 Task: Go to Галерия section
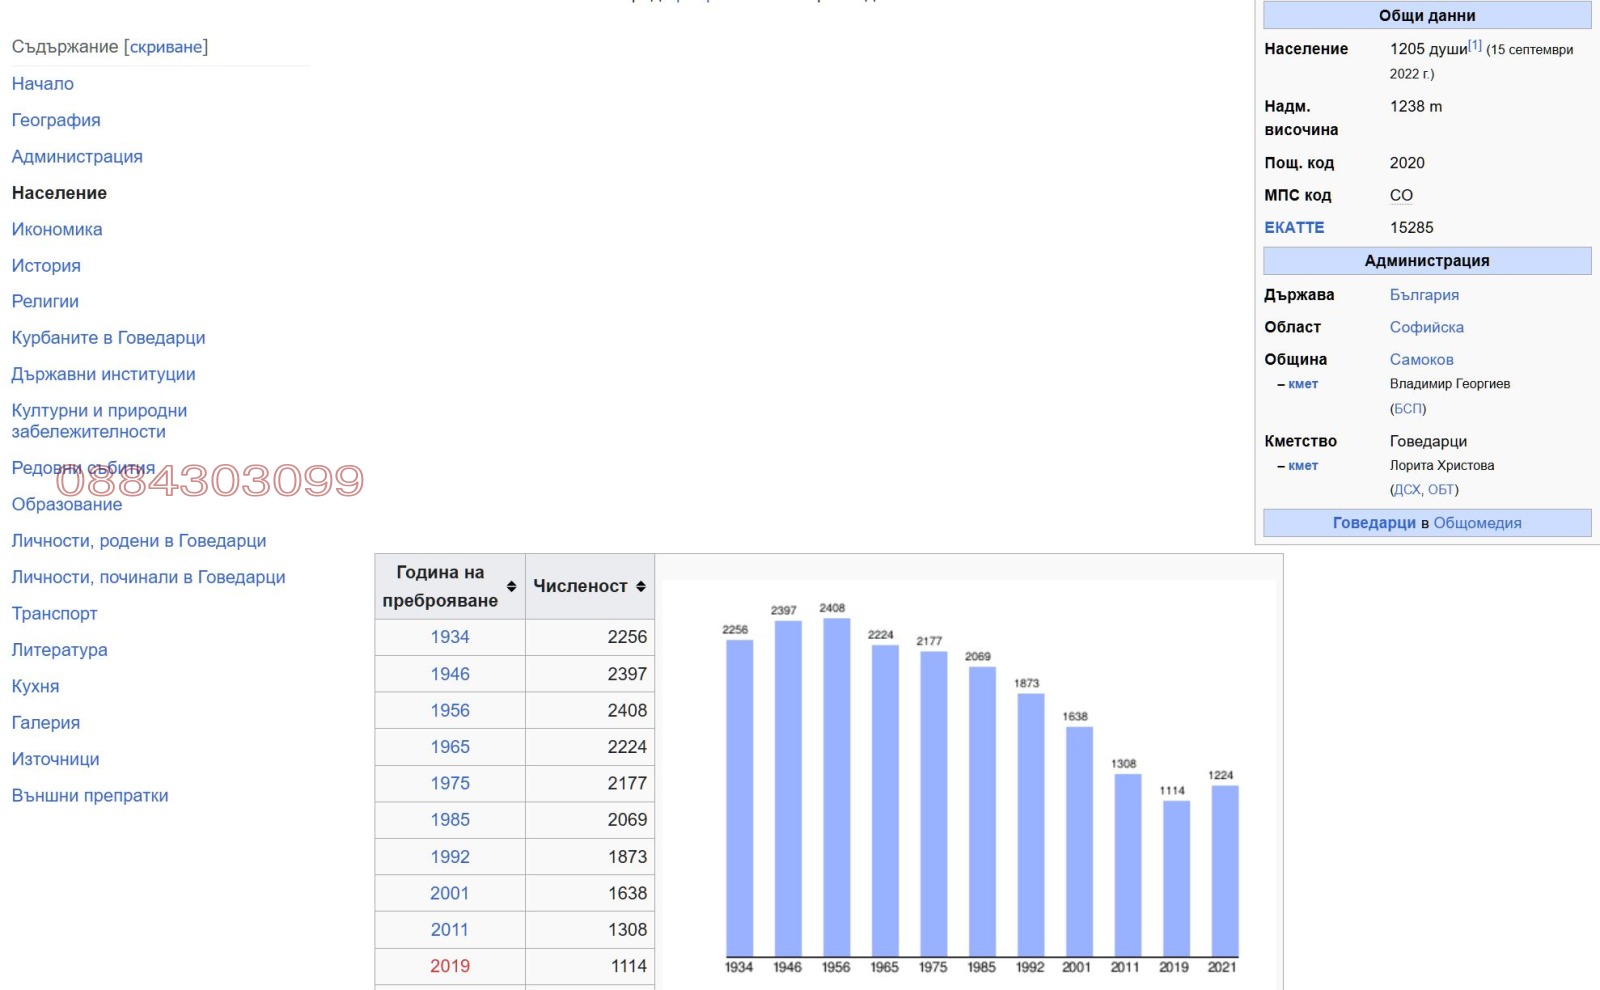(x=46, y=723)
